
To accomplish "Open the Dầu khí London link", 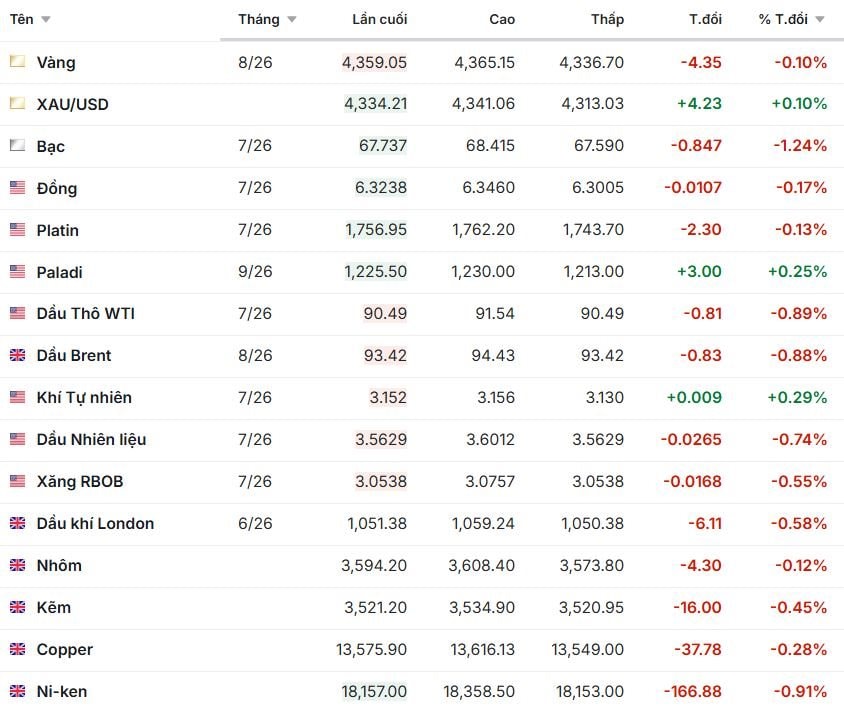I will click(x=95, y=523).
